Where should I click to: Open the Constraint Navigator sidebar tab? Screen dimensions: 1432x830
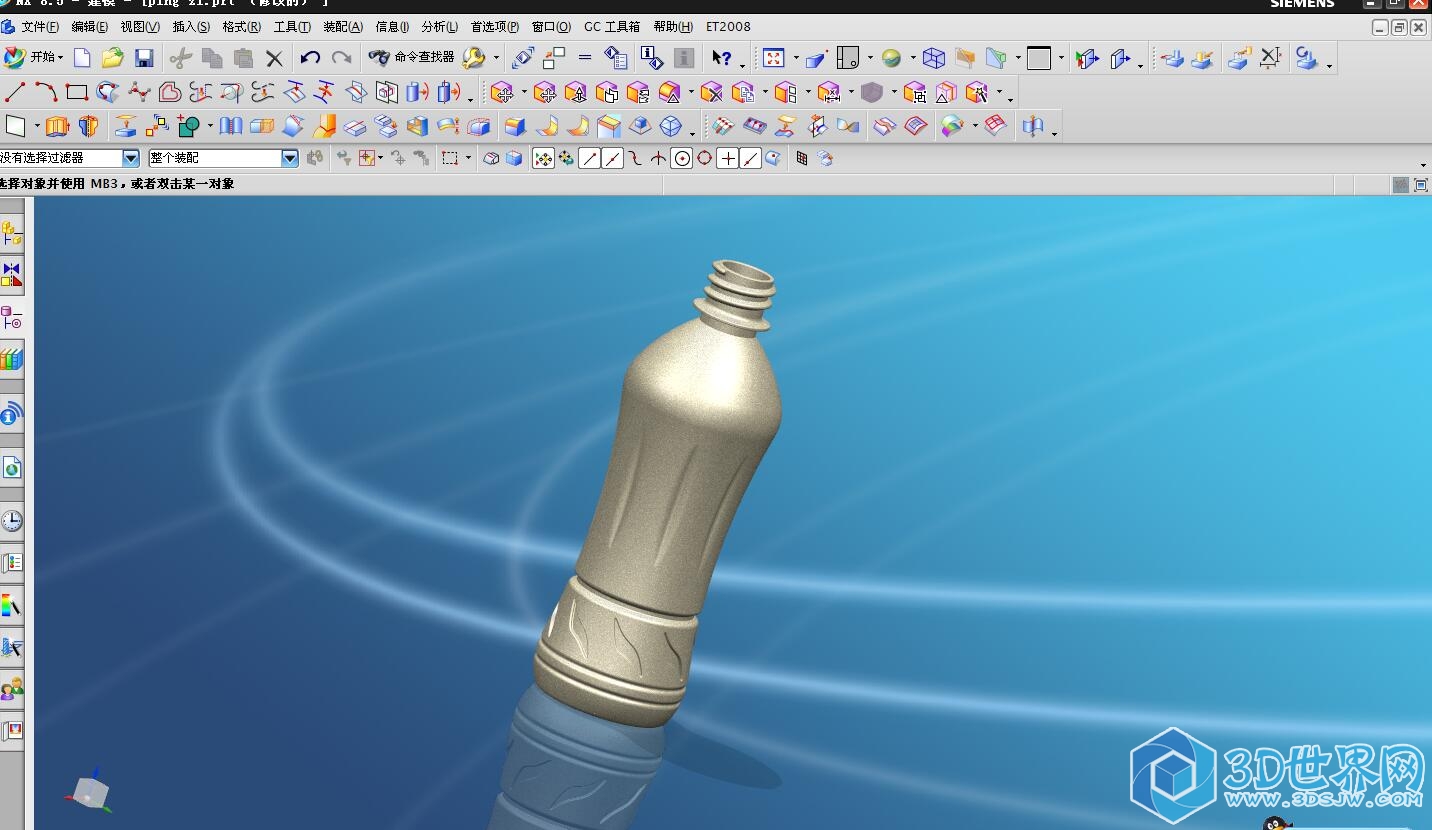pos(12,275)
